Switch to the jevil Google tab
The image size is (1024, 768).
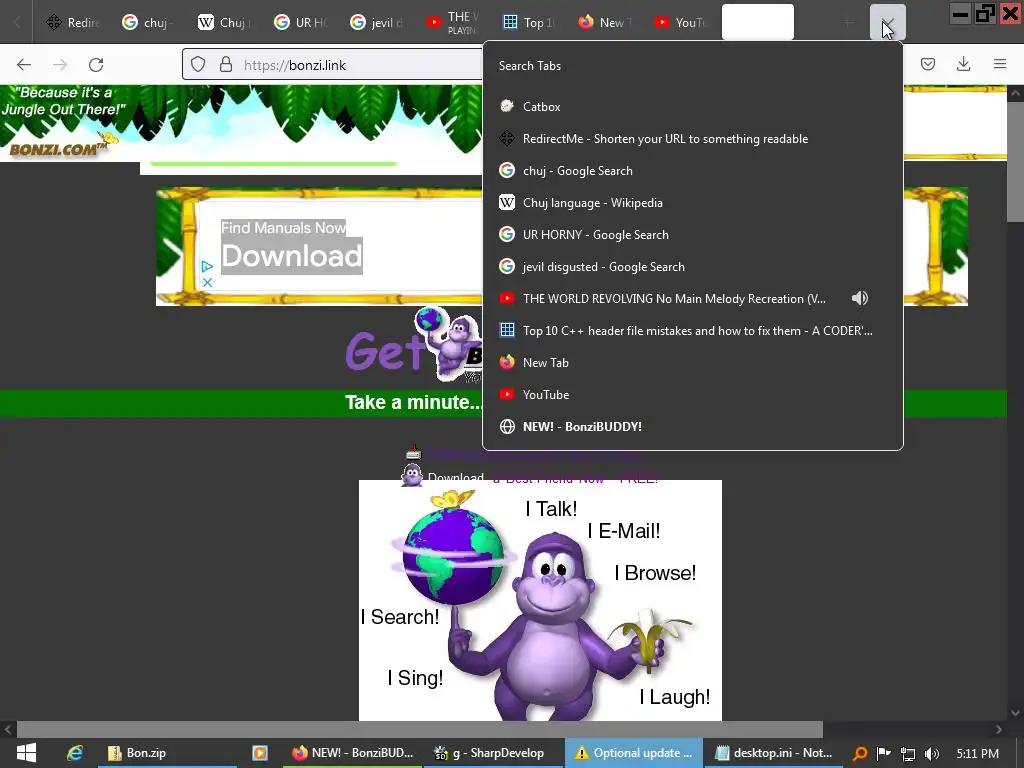click(376, 22)
